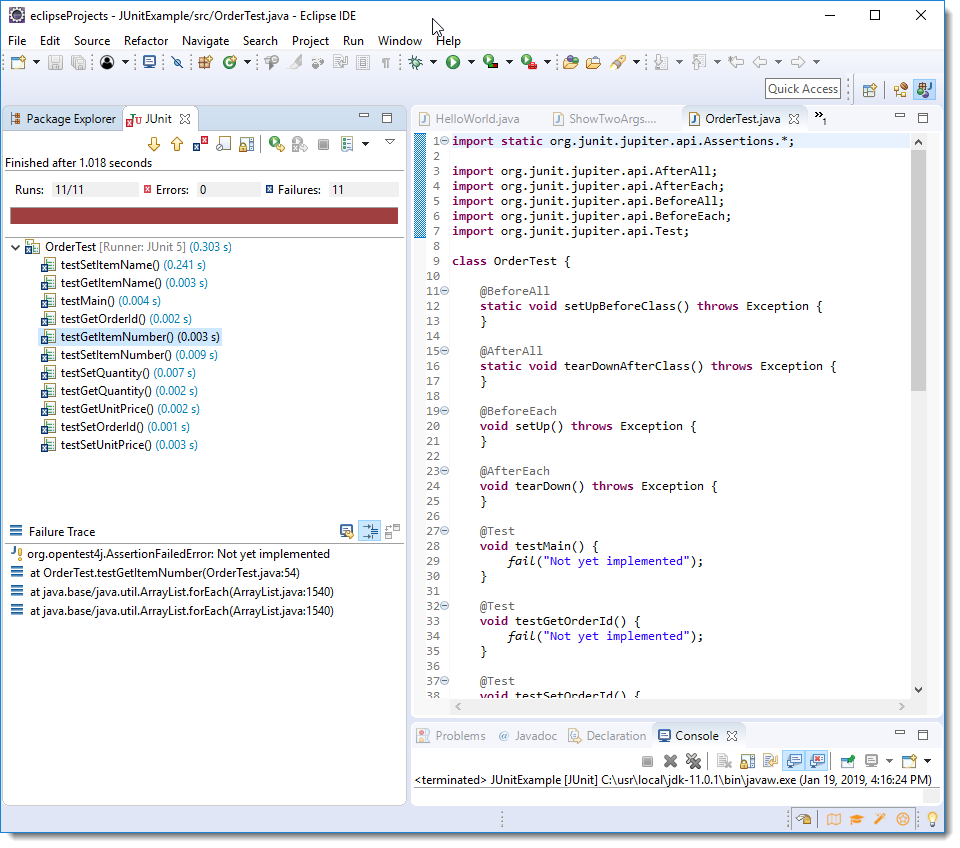Toggle Pin Console icon
The width and height of the screenshot is (960, 848).
(x=848, y=760)
